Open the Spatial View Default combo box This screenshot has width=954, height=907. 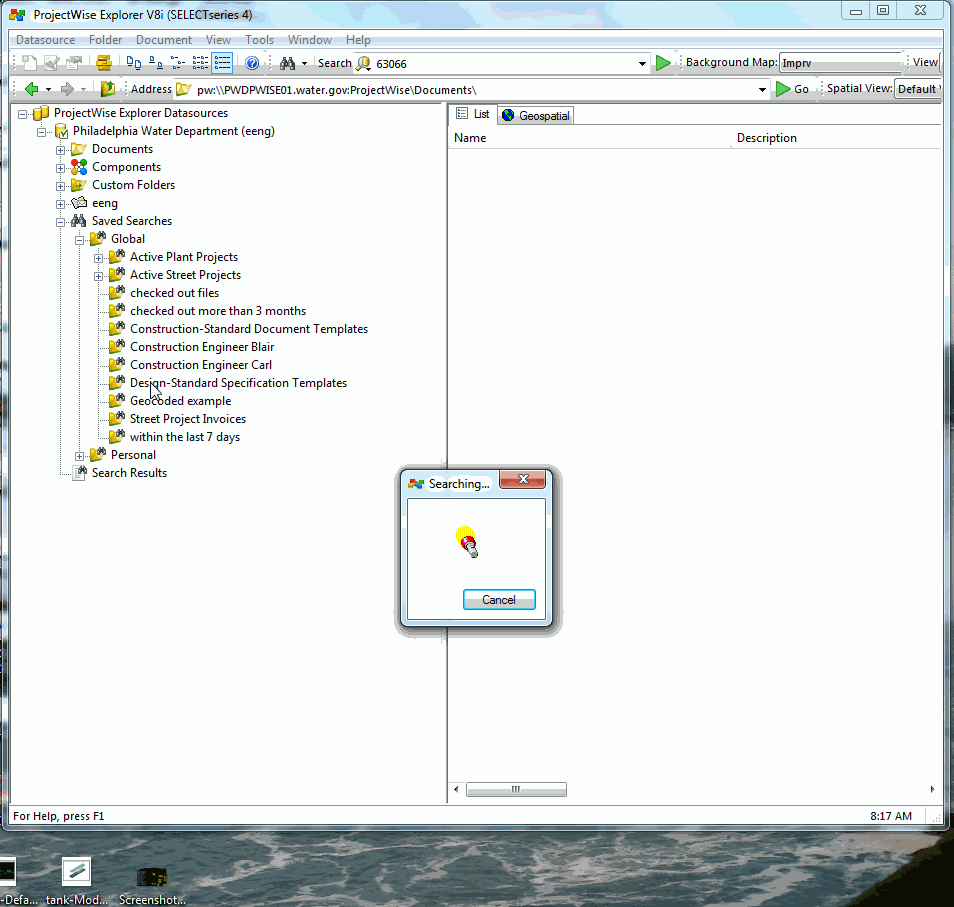[919, 89]
